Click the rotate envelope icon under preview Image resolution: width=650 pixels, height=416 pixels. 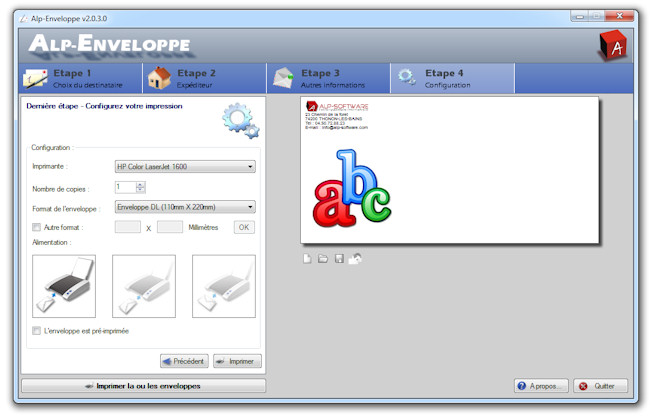pos(355,259)
